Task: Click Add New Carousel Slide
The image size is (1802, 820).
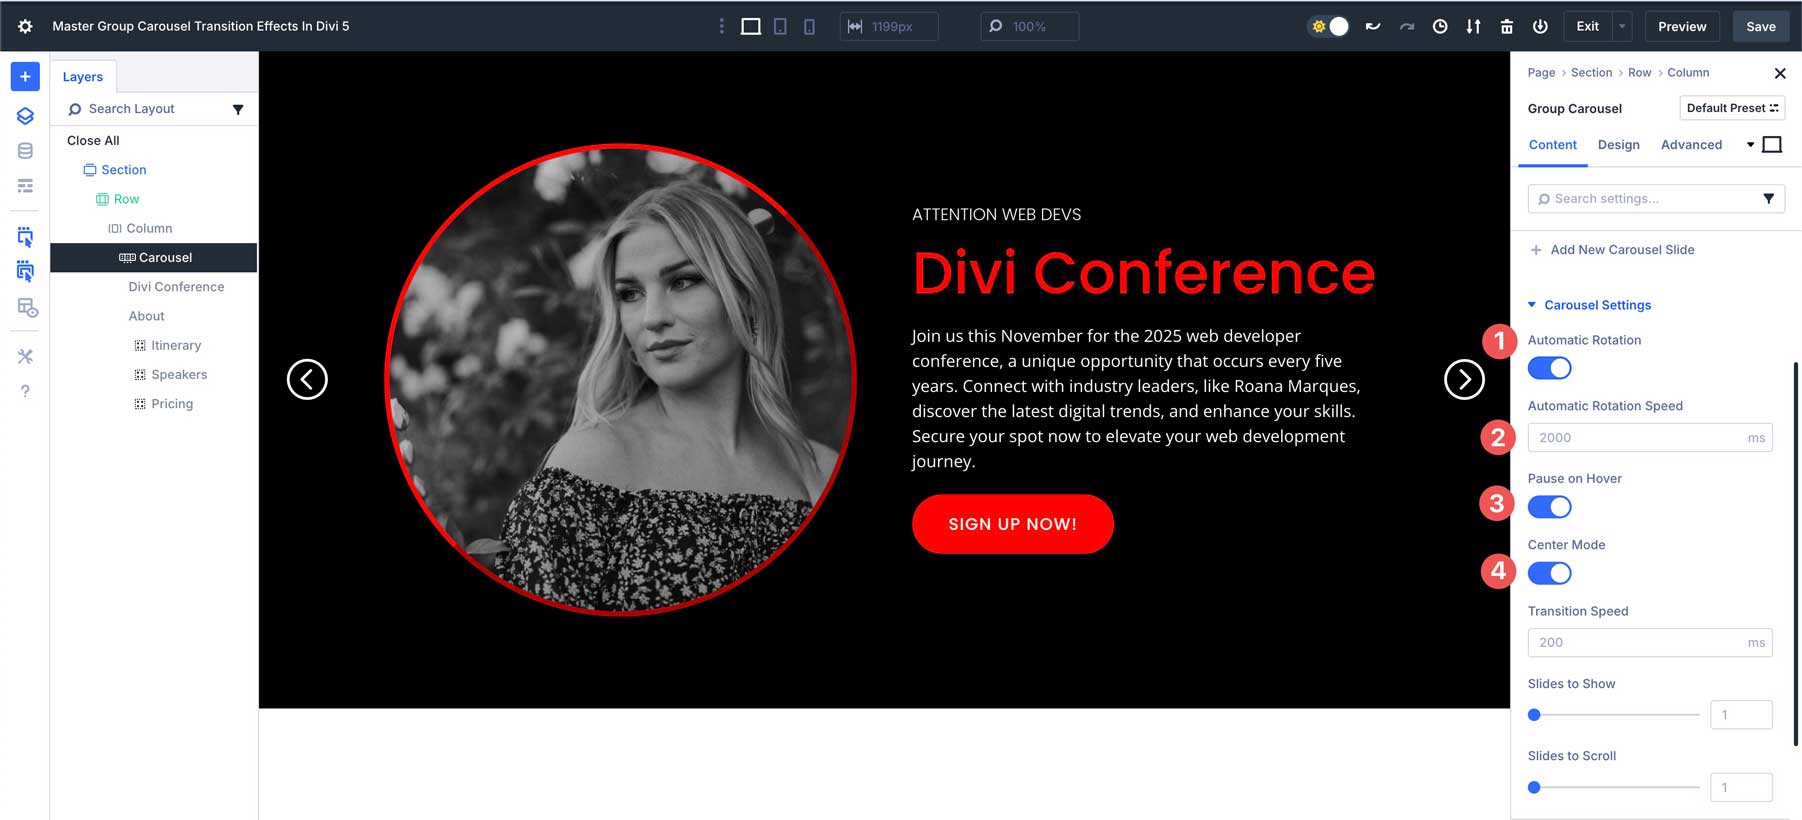Action: (x=1612, y=250)
